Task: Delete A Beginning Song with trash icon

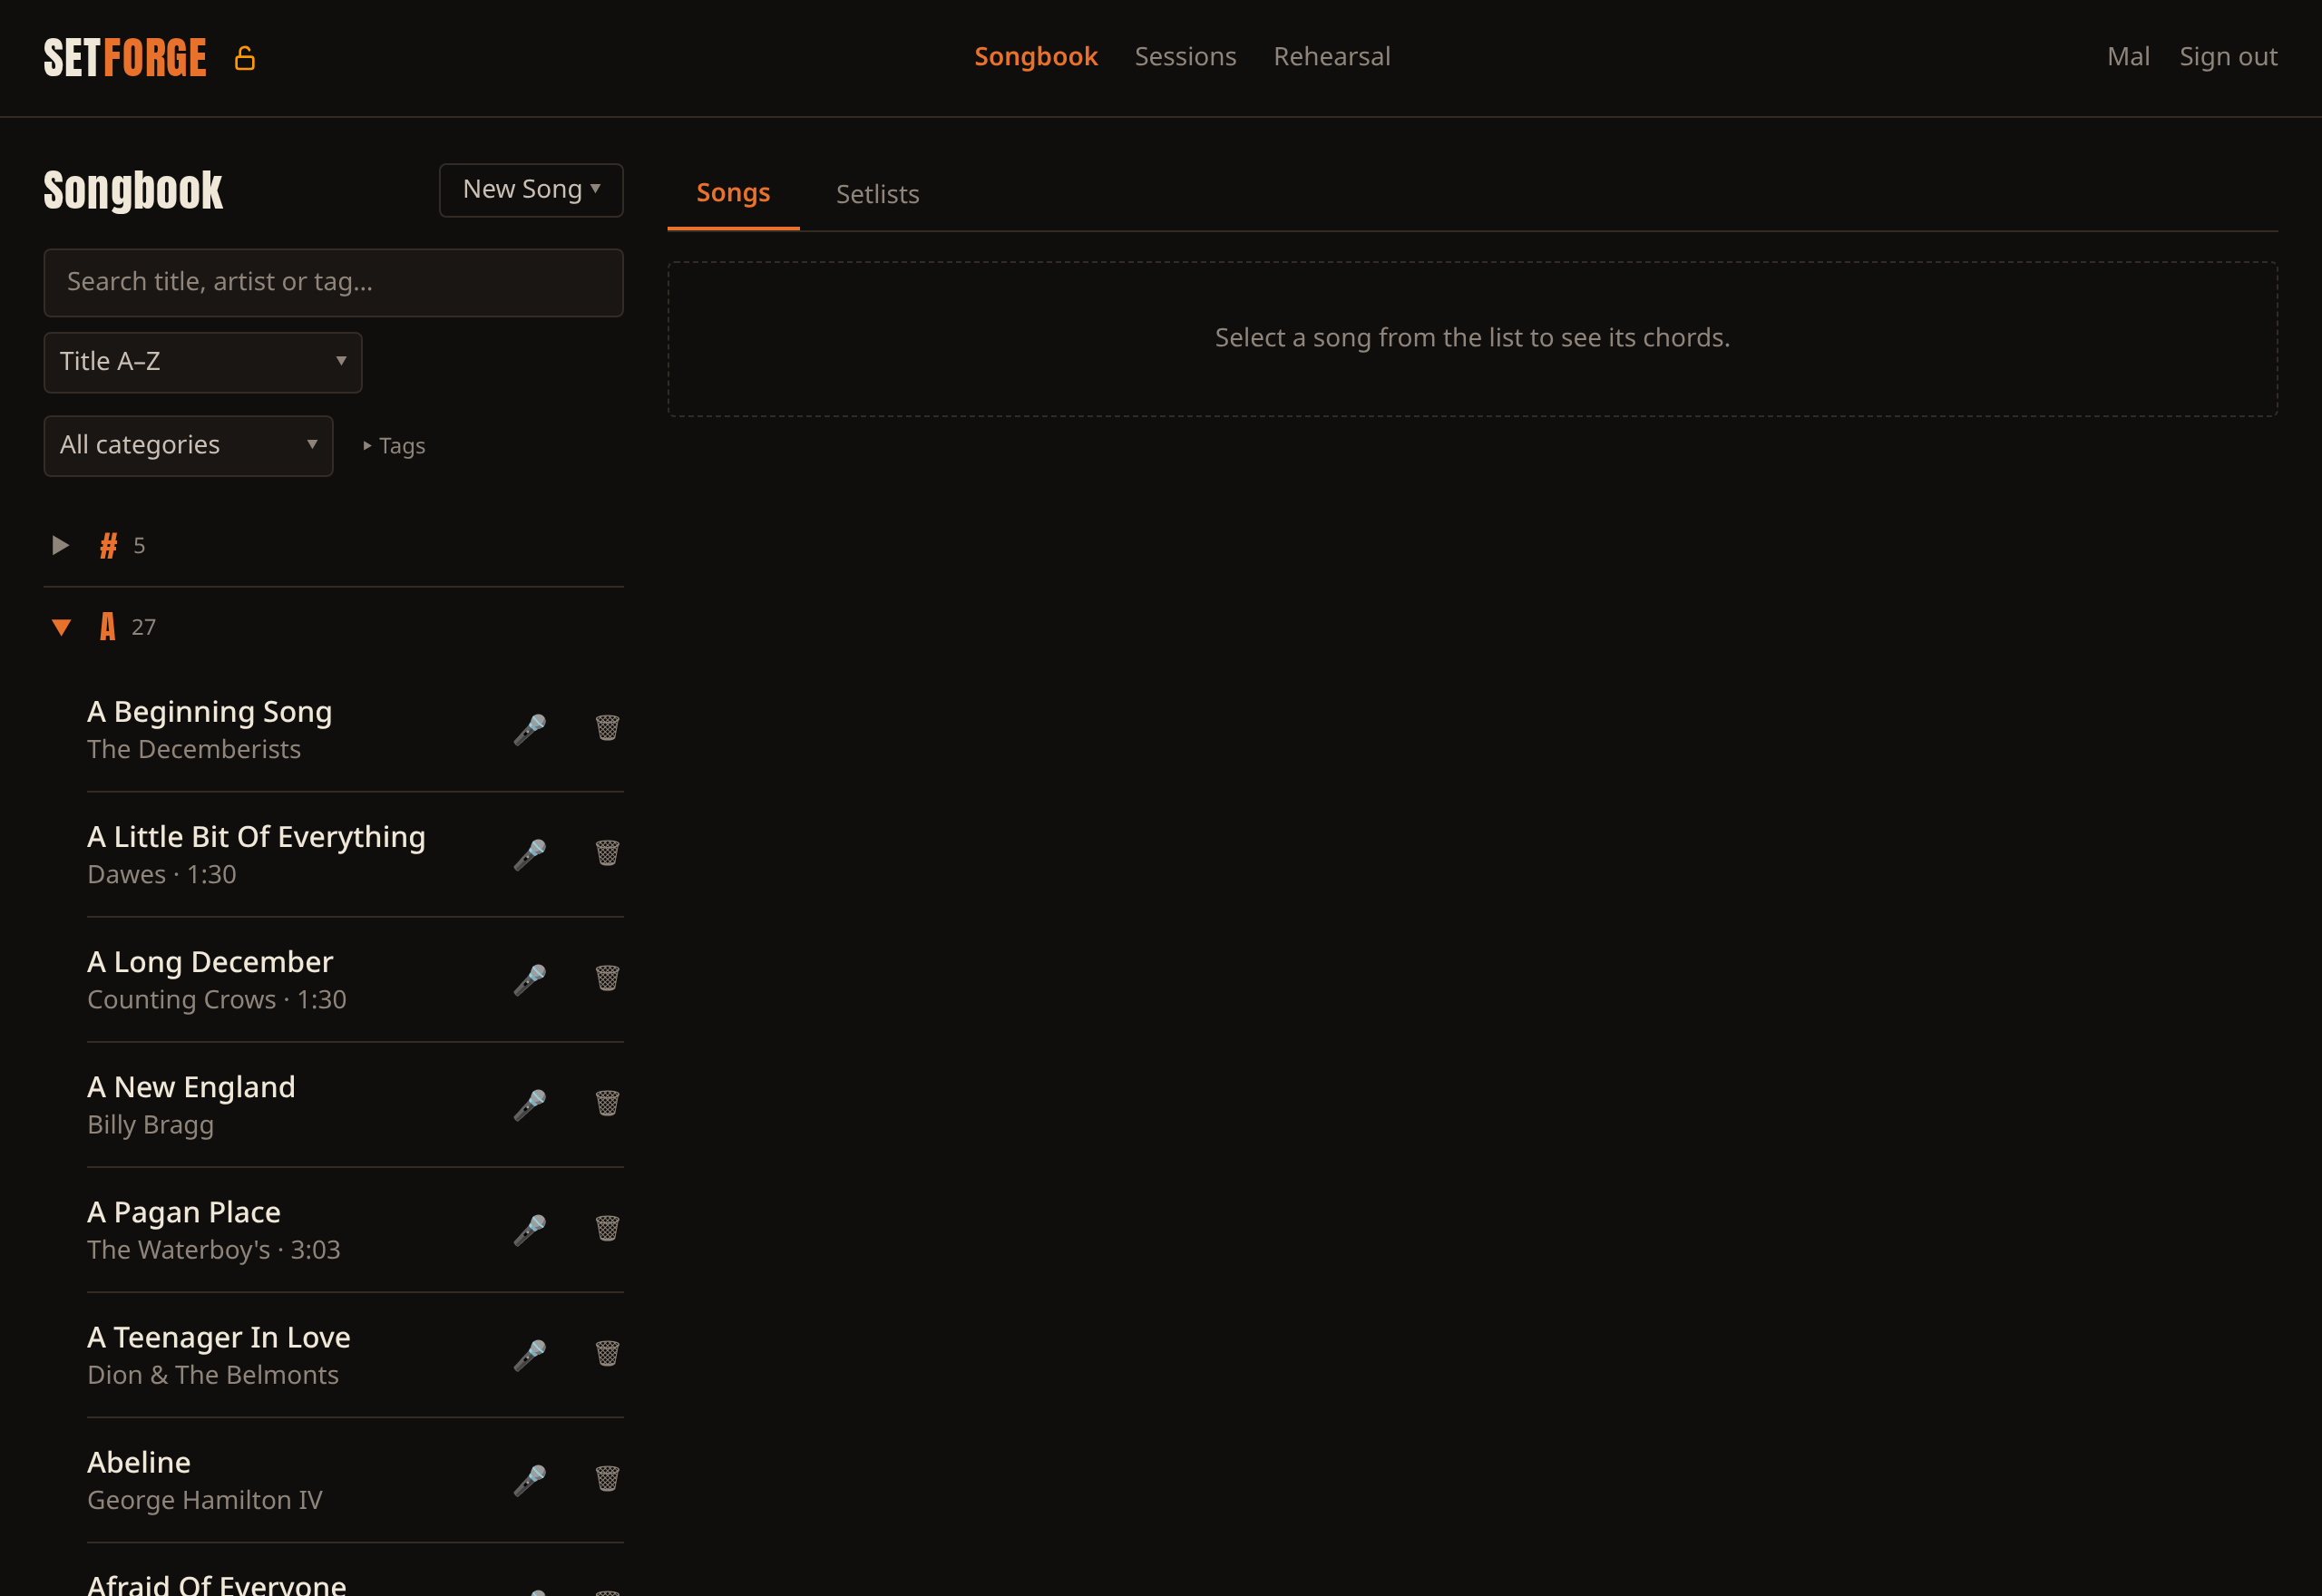Action: tap(607, 727)
